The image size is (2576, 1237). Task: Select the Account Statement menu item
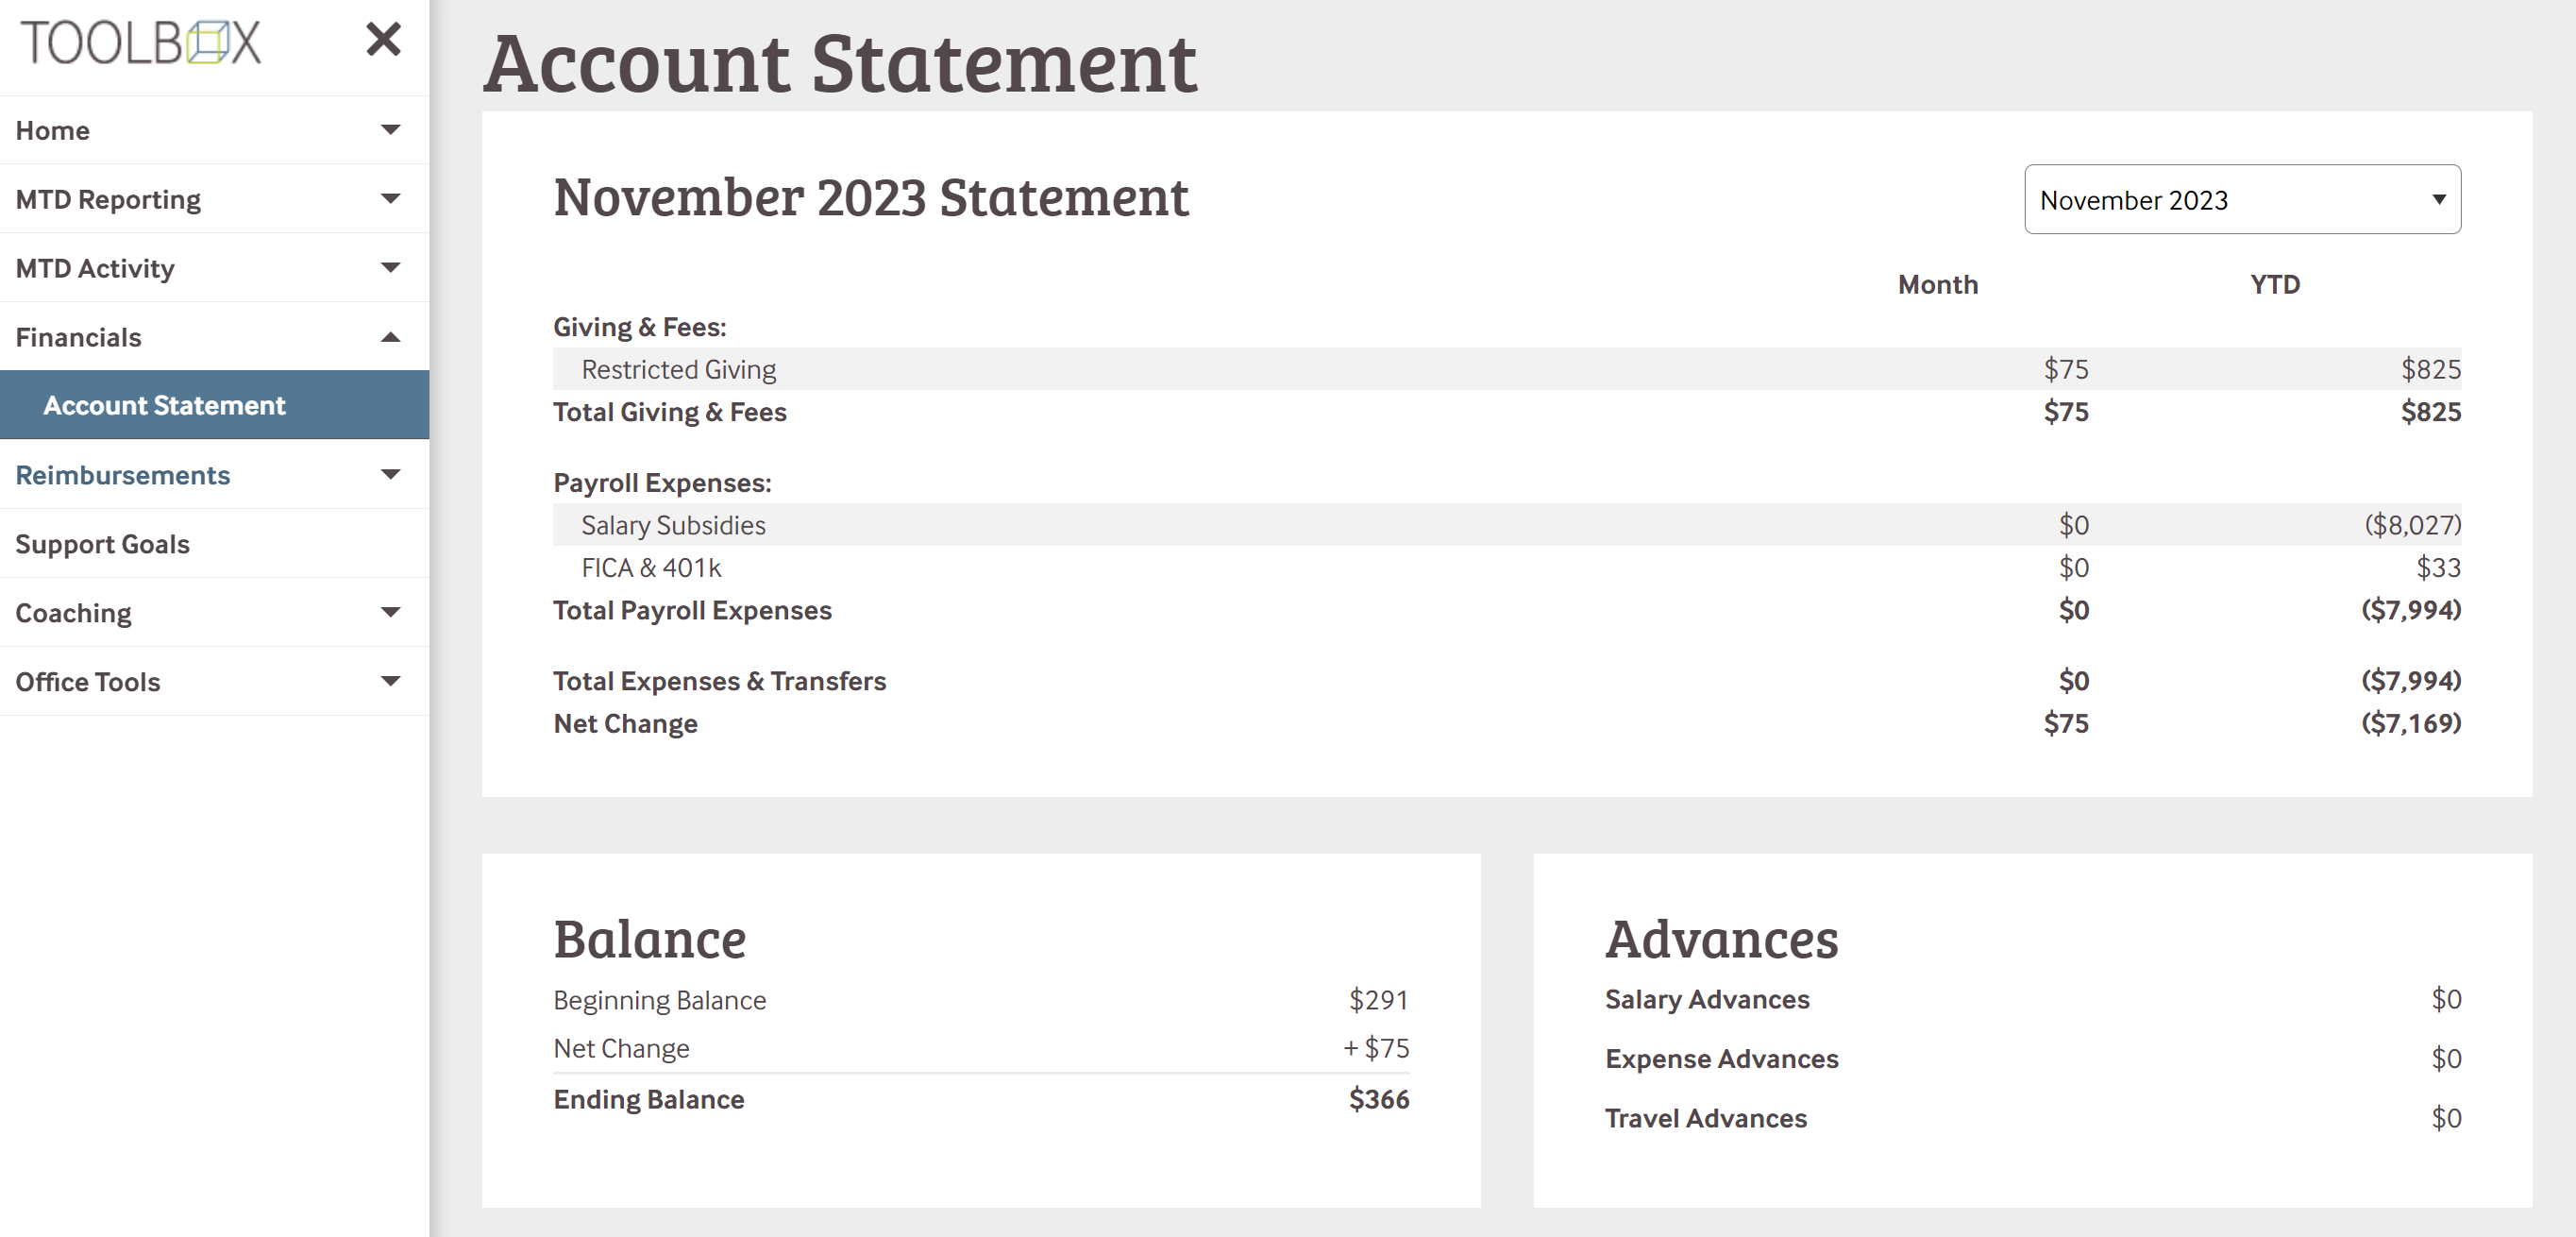tap(164, 405)
